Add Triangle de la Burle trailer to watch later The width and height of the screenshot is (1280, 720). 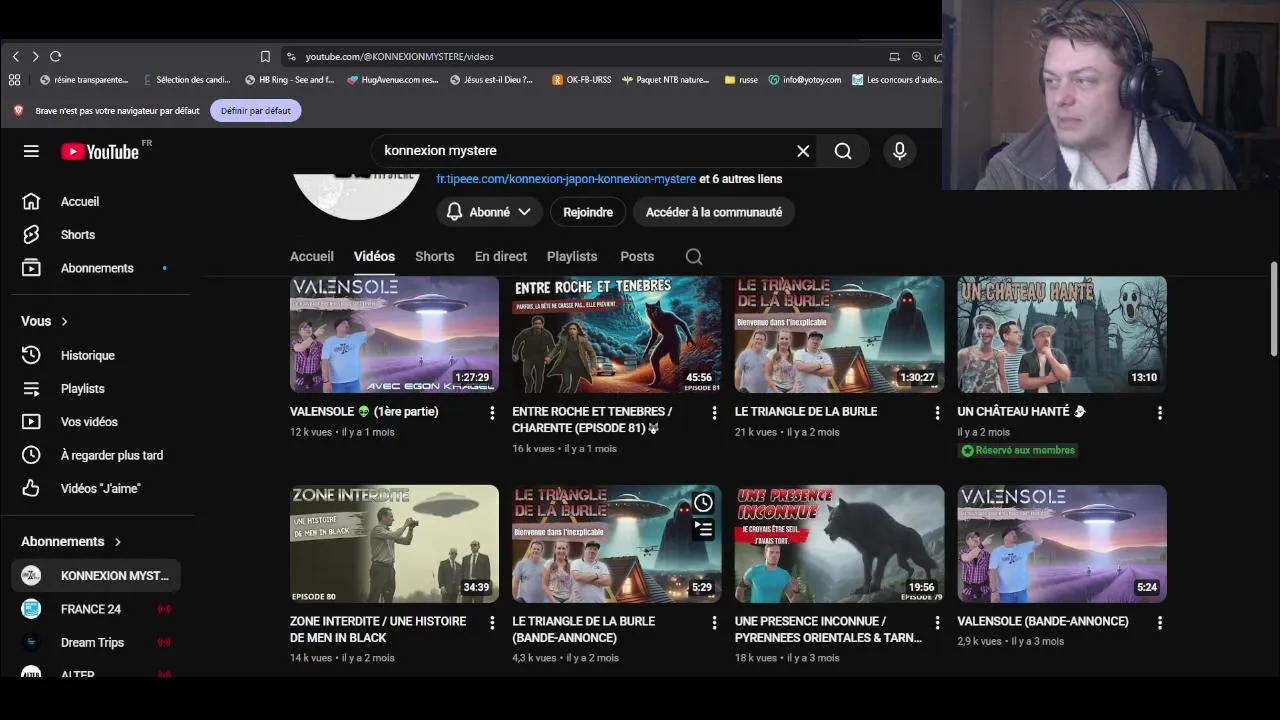point(704,503)
